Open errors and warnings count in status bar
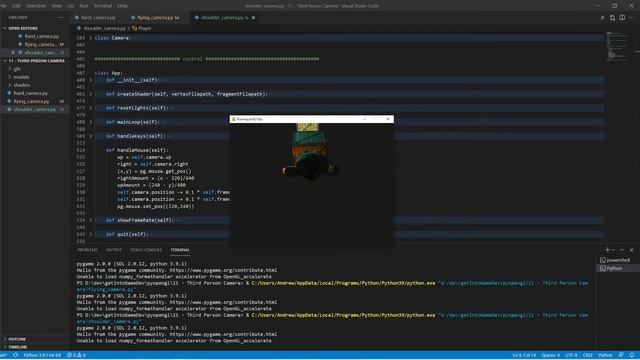640x360 pixels. pyautogui.click(x=76, y=355)
